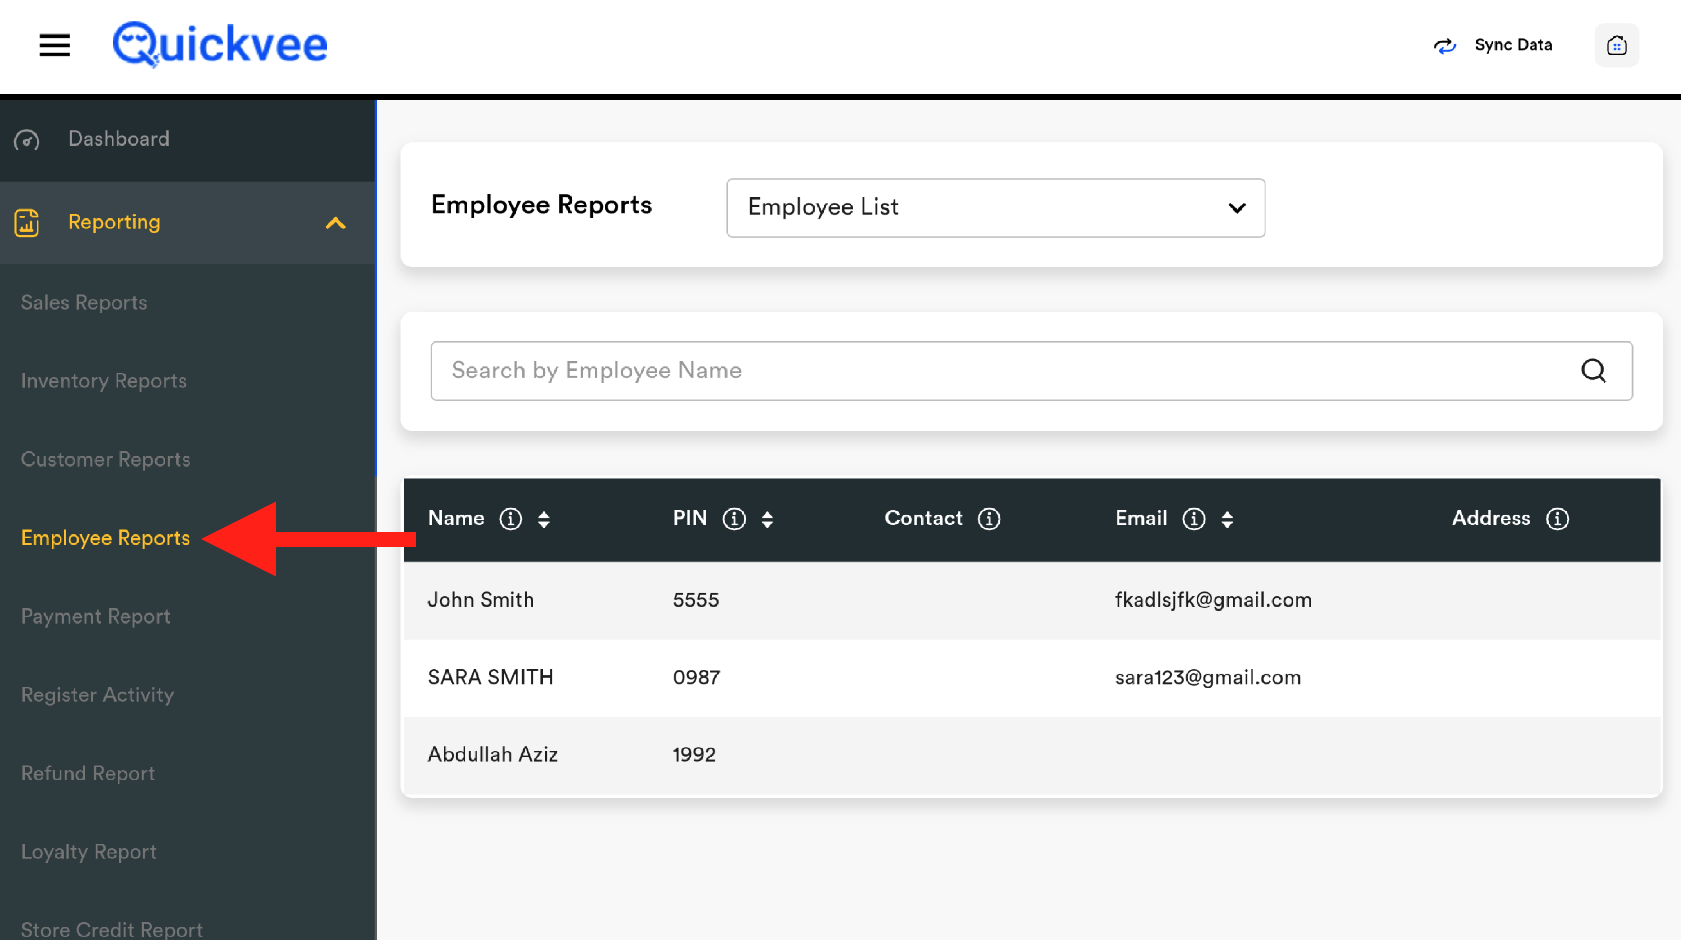
Task: Open the Employee List dropdown
Action: point(995,208)
